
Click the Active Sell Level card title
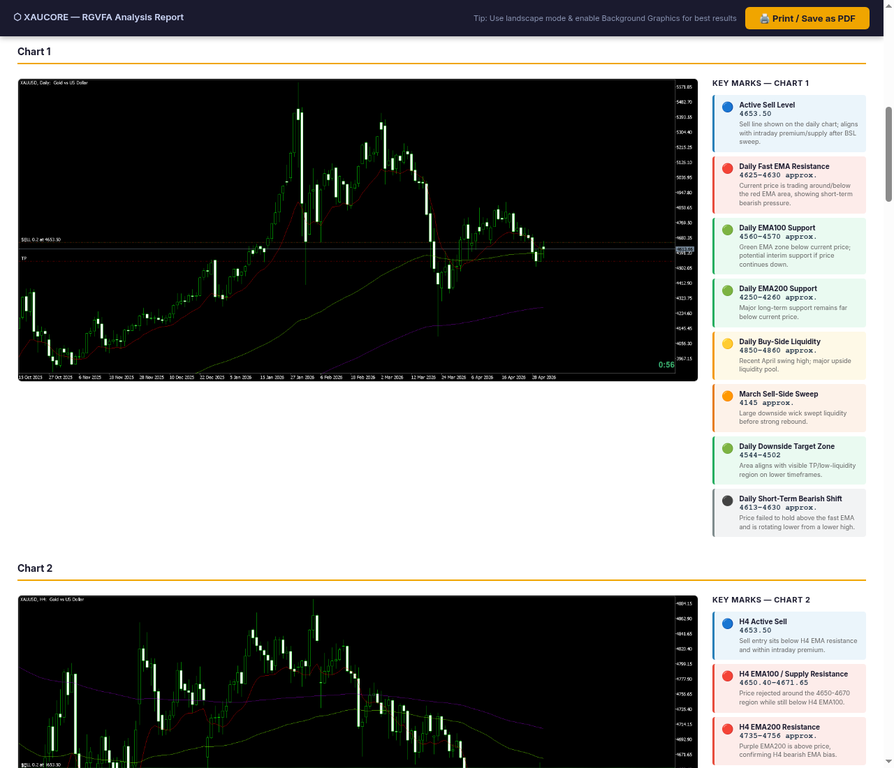click(767, 105)
